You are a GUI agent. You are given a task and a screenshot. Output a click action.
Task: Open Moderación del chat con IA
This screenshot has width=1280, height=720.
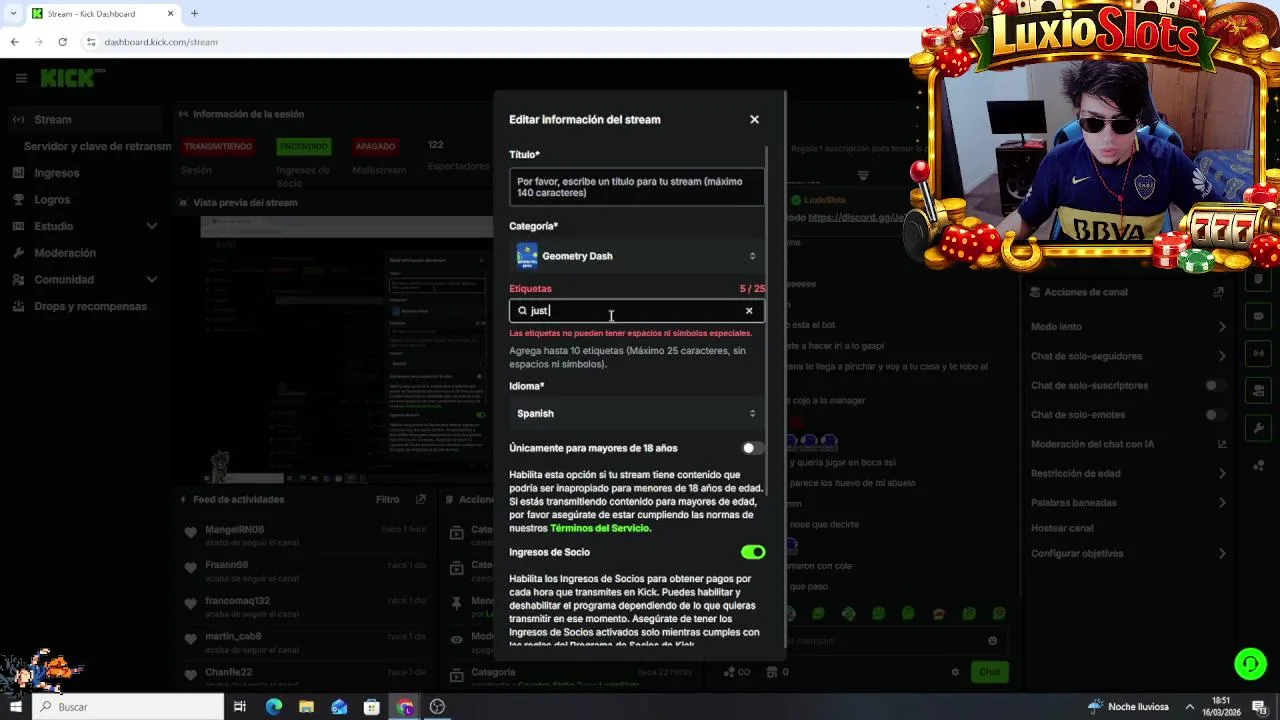pos(1129,444)
